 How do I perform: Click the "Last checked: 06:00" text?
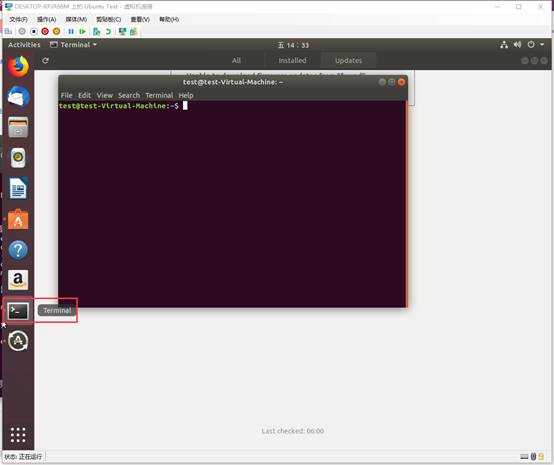[293, 431]
